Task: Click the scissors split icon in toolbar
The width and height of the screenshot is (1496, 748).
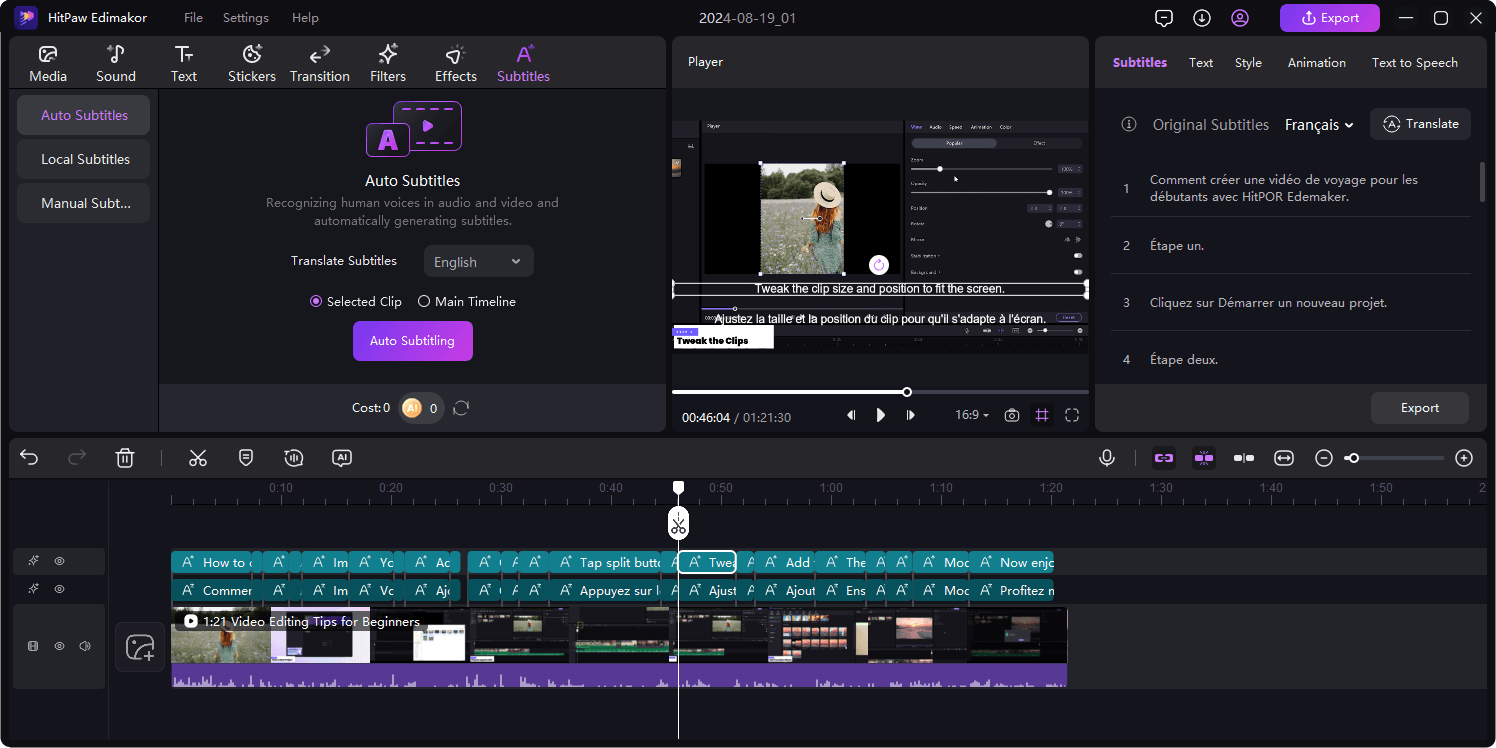Action: point(198,458)
